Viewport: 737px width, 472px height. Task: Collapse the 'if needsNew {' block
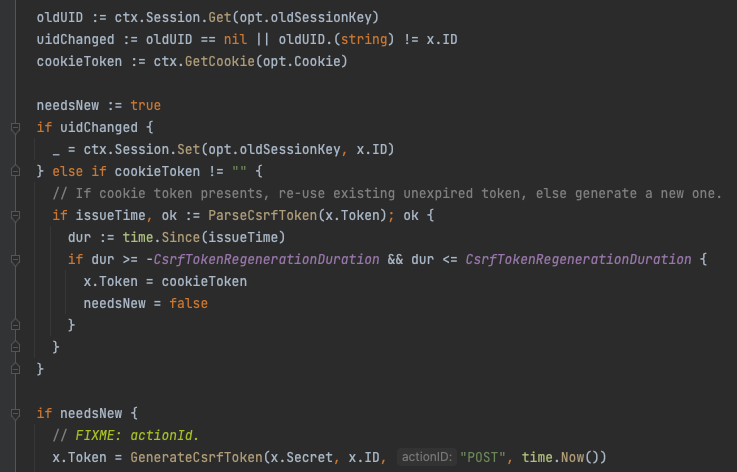(16, 413)
